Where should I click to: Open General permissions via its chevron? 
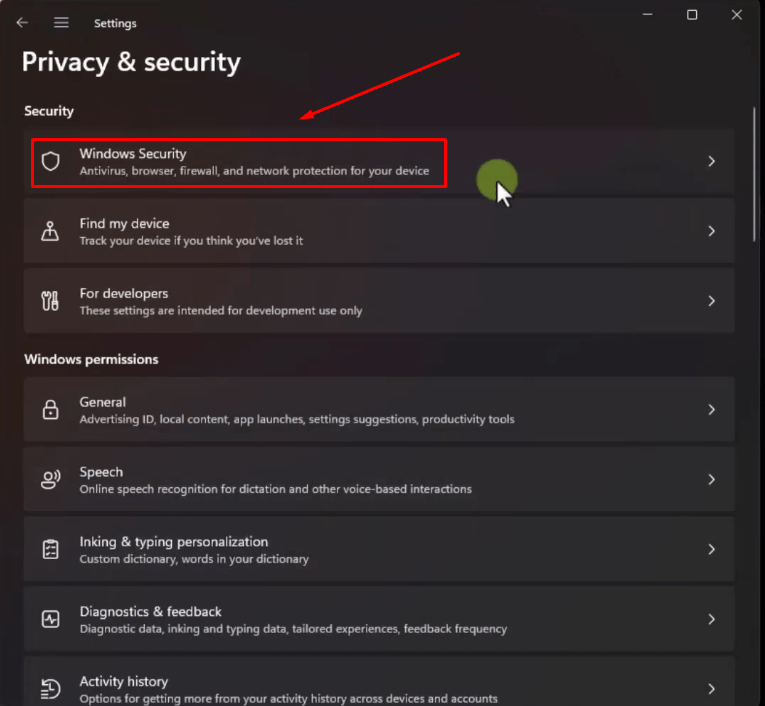coord(711,410)
